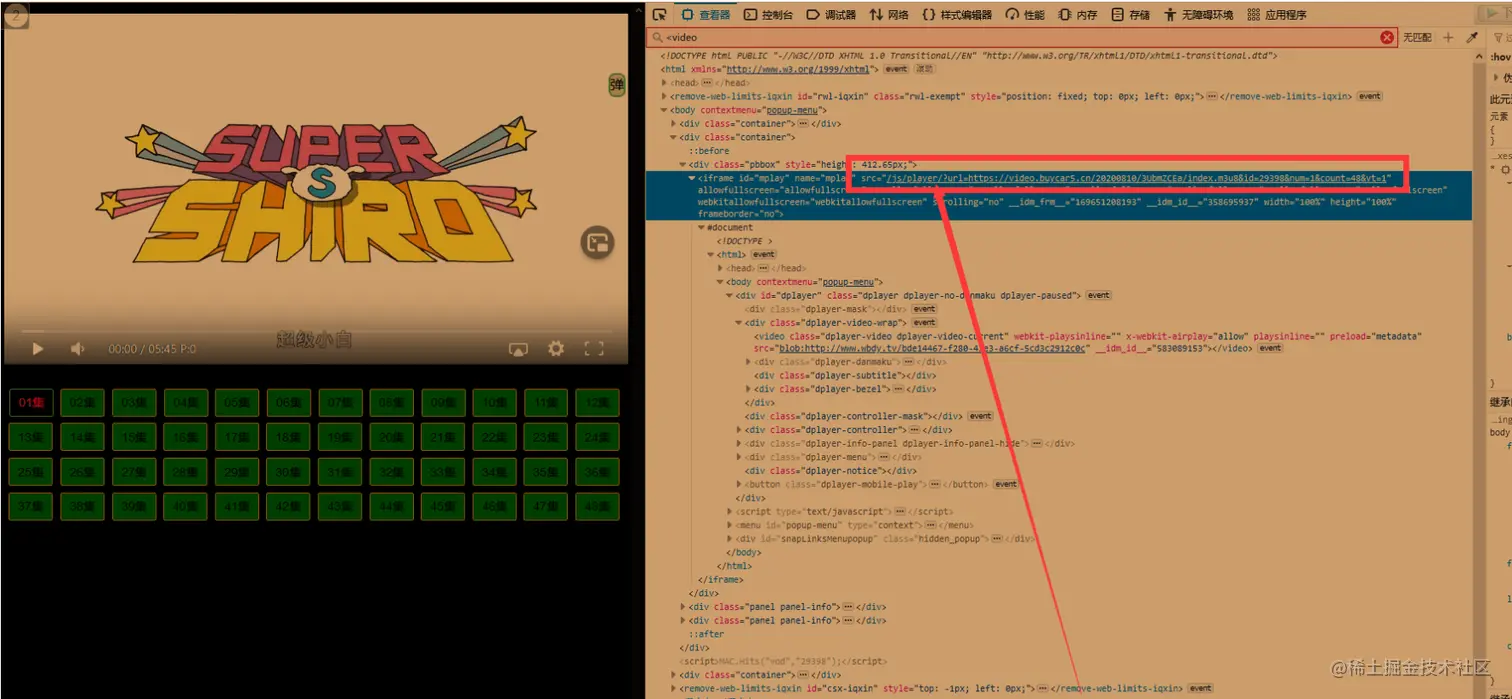Open the 无障碍环境 accessibility tab

1198,14
